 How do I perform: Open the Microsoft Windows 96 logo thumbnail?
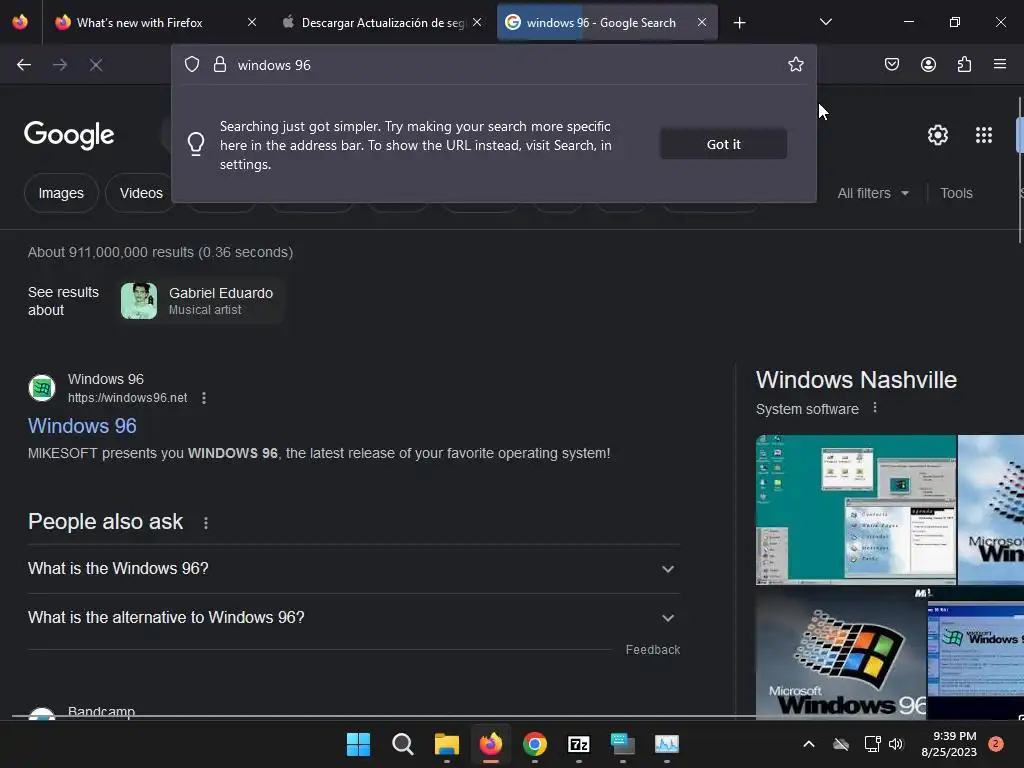coord(840,653)
